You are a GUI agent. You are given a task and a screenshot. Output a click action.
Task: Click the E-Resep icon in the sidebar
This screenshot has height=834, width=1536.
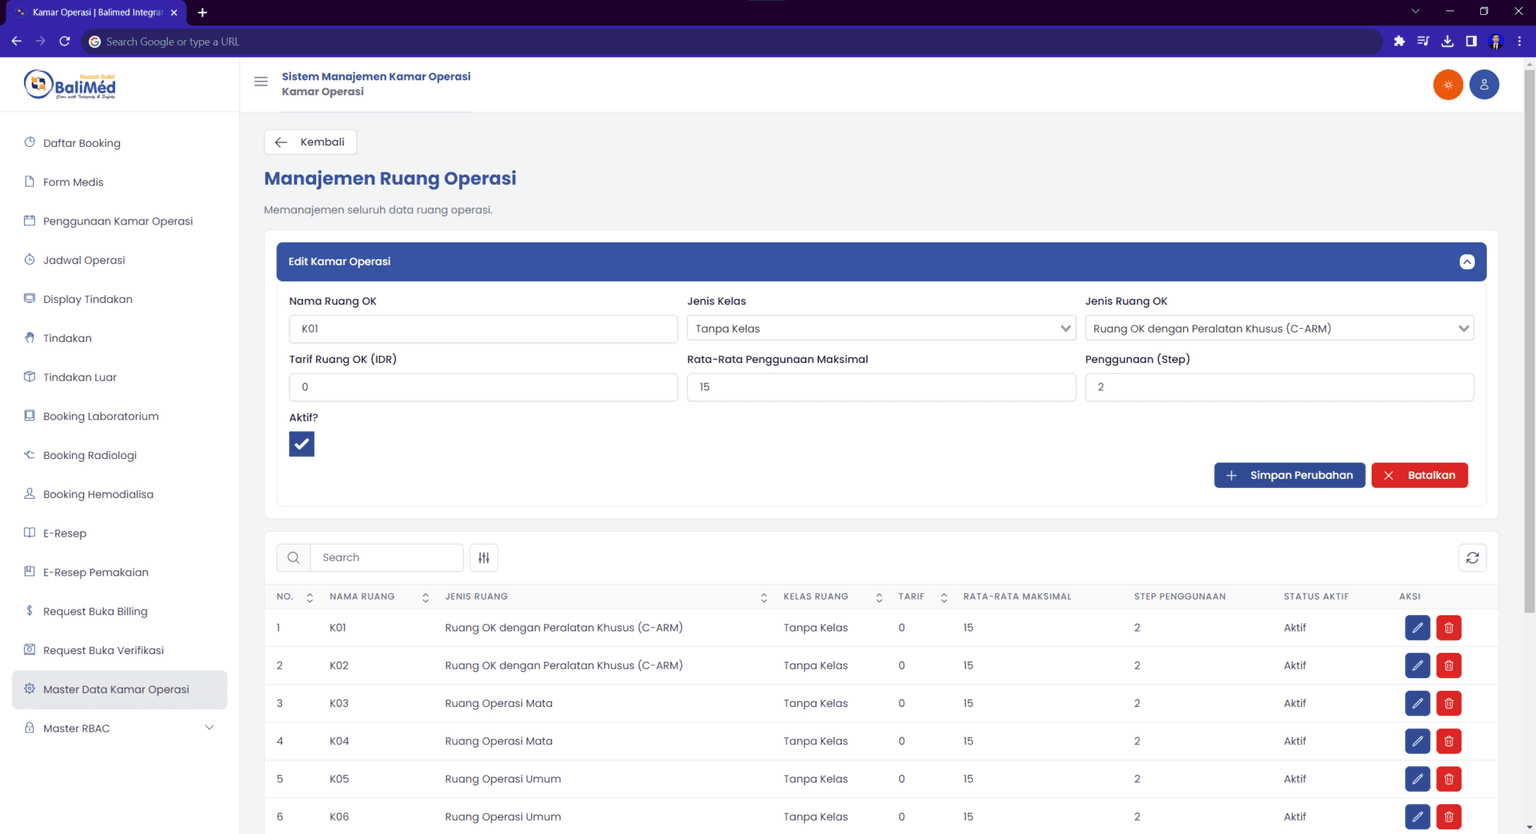pos(29,533)
